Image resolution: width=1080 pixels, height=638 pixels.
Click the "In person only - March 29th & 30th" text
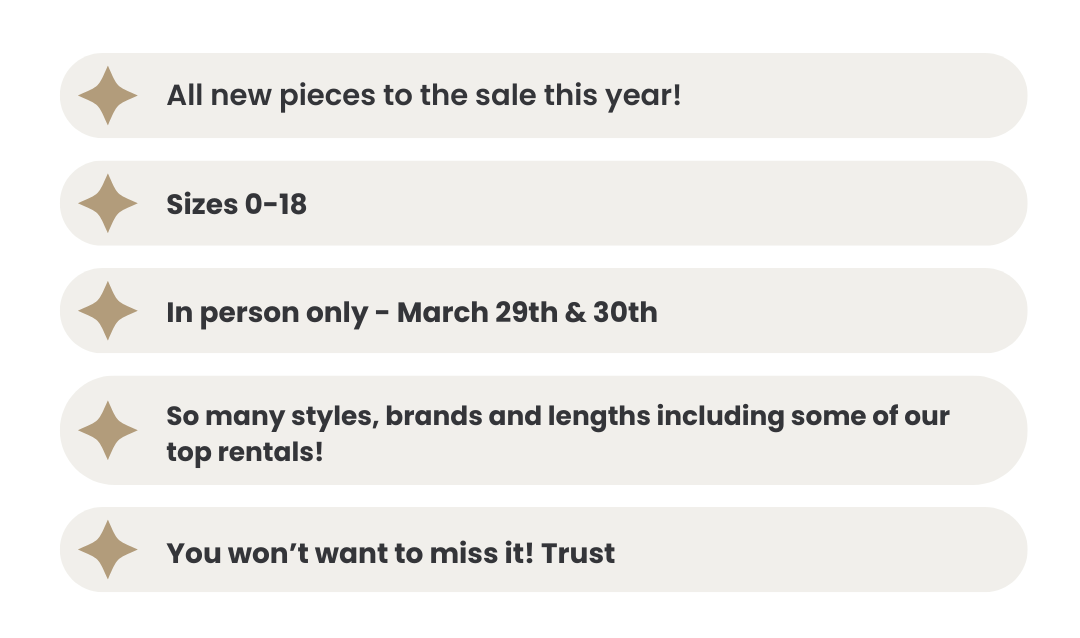pos(412,313)
